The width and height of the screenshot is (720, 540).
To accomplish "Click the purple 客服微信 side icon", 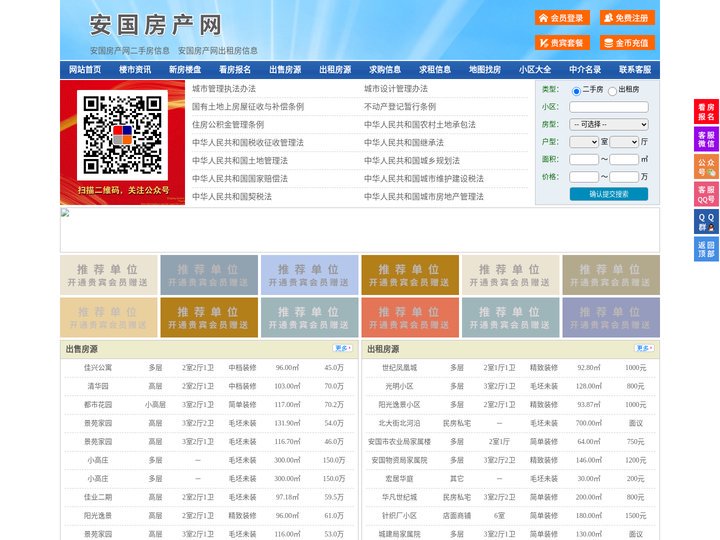I will [706, 139].
